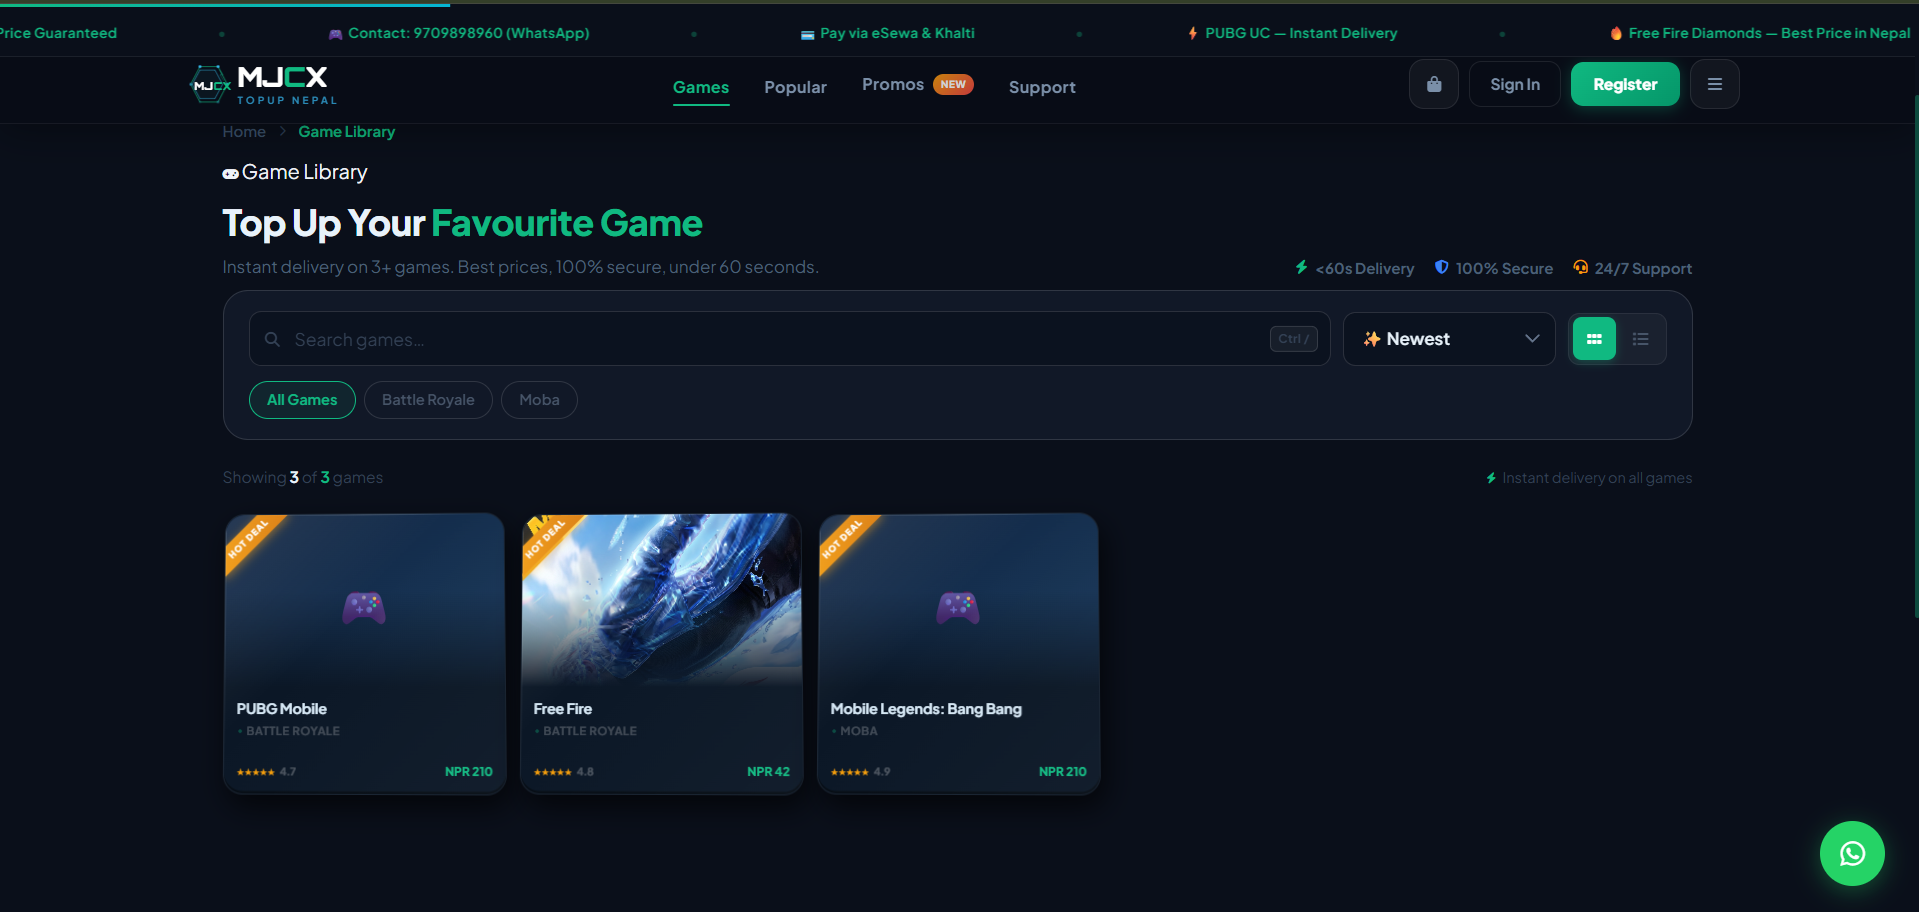Go to Home via breadcrumb
This screenshot has height=912, width=1919.
coord(244,132)
